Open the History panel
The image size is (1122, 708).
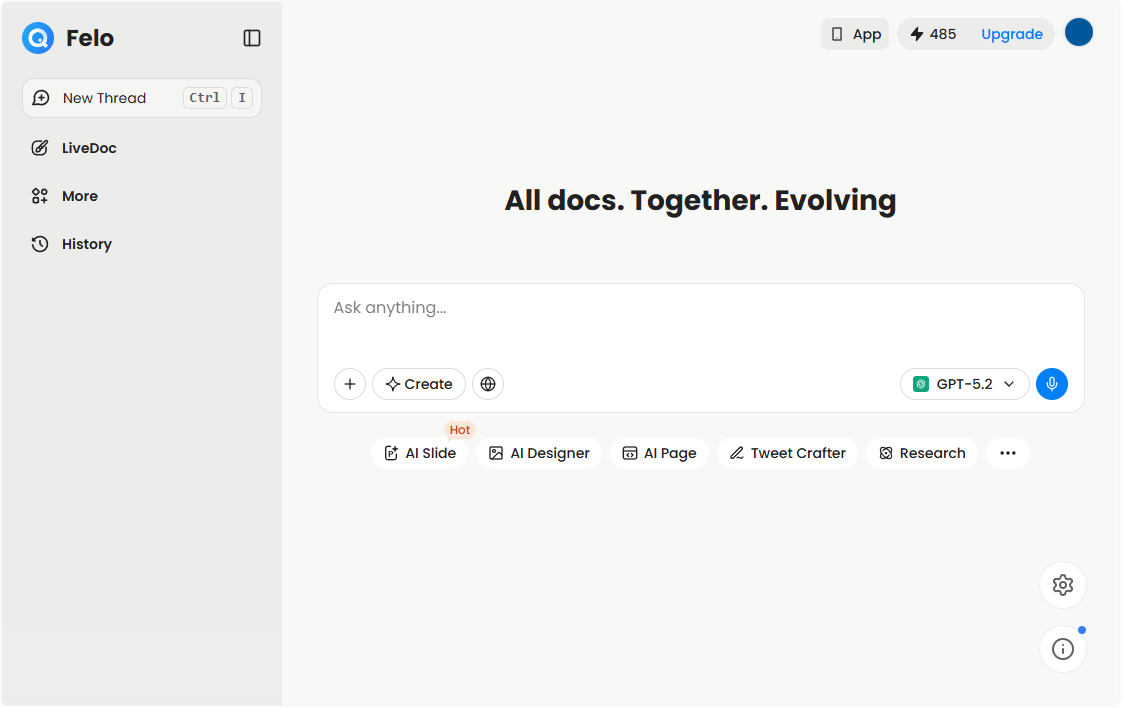click(x=84, y=244)
